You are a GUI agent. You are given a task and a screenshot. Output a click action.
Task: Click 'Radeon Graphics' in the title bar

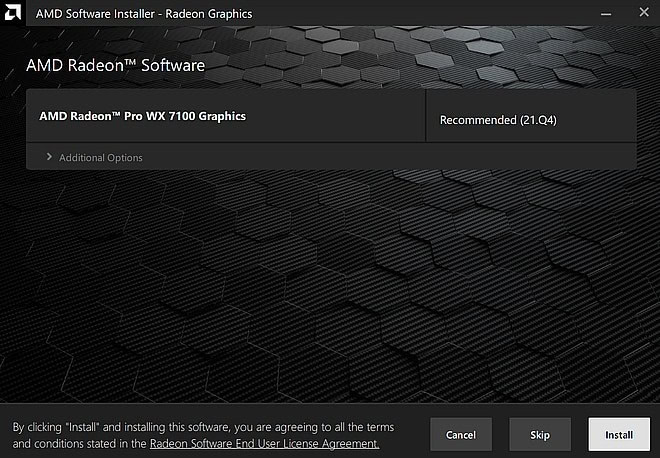[210, 14]
